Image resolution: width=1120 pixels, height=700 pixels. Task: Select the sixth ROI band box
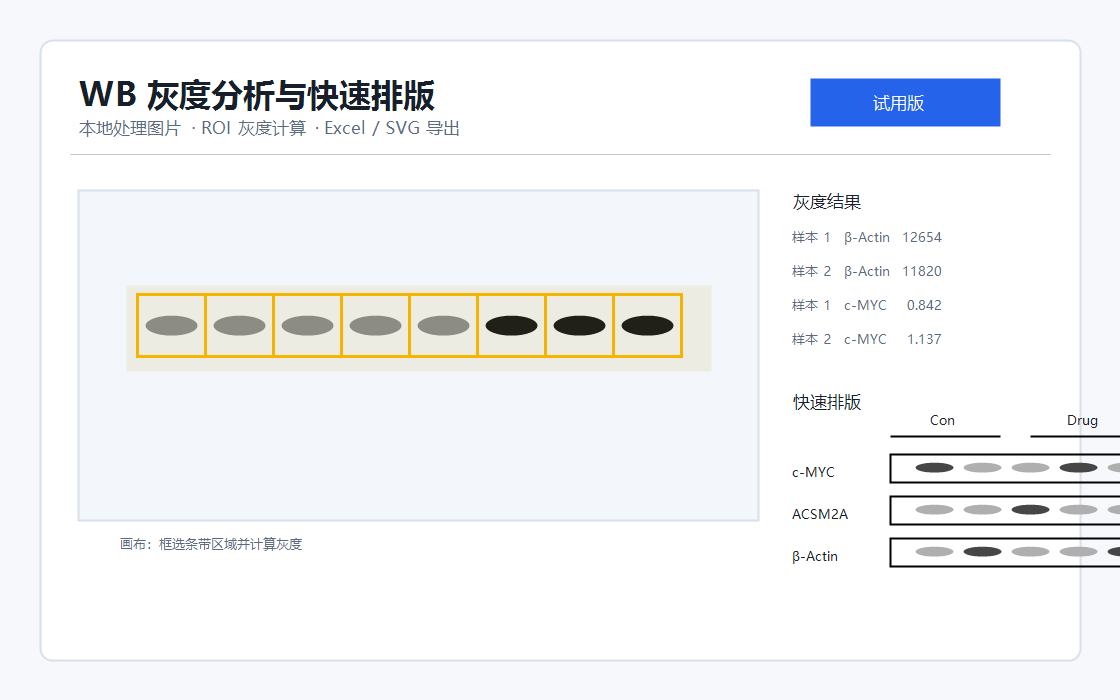[511, 326]
